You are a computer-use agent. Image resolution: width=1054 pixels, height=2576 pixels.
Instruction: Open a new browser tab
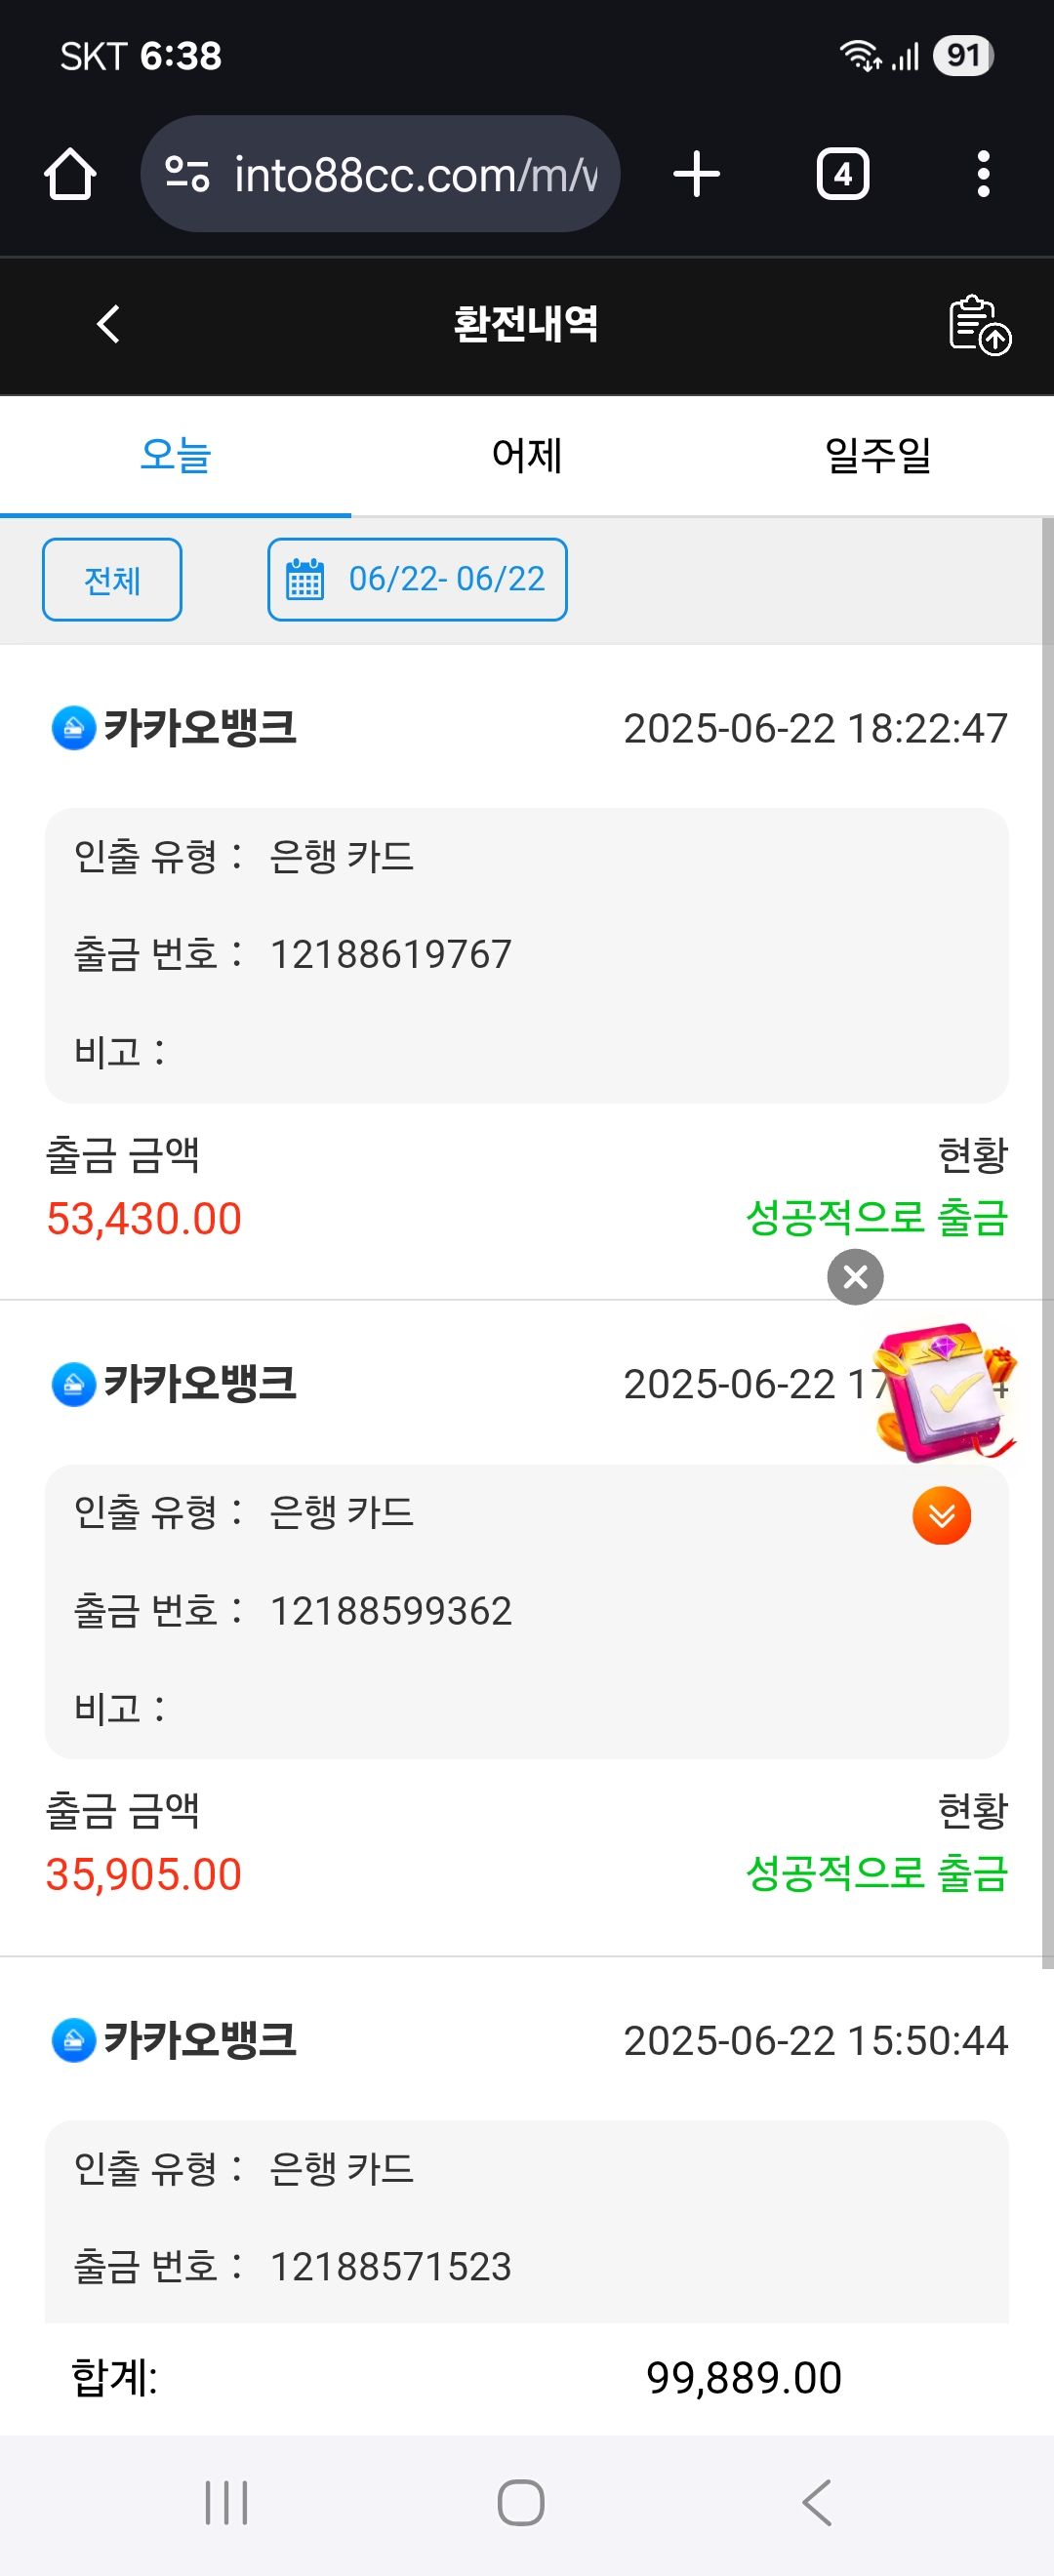click(696, 175)
